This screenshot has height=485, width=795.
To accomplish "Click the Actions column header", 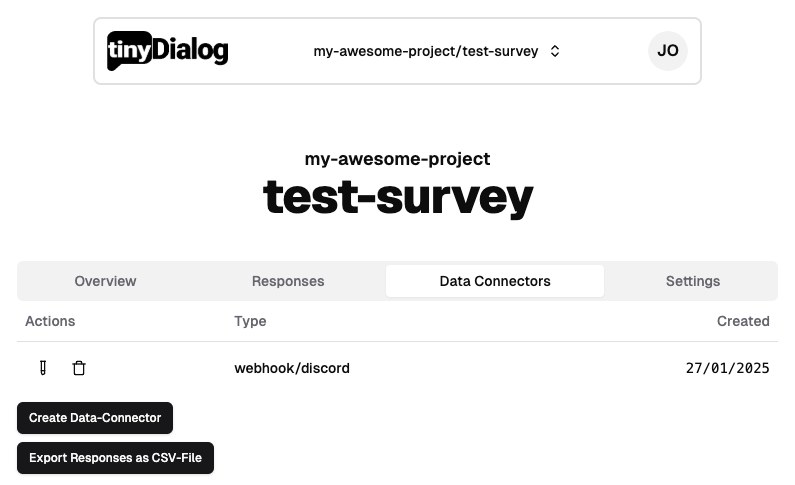I will pyautogui.click(x=50, y=321).
